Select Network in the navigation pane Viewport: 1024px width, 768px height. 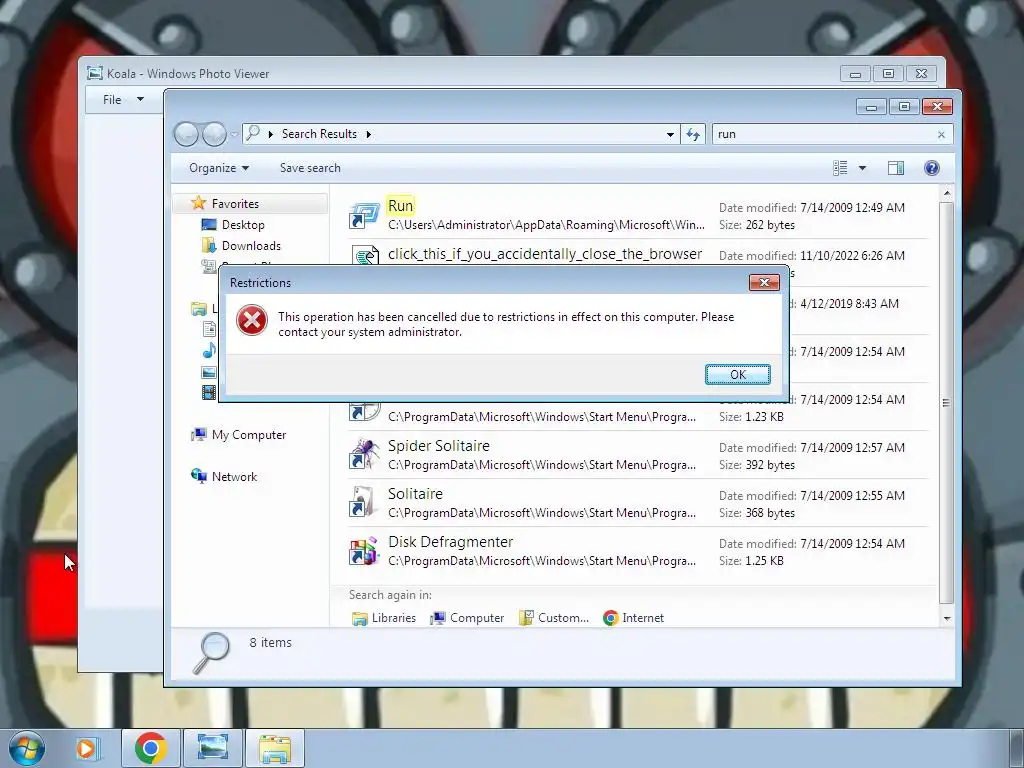click(234, 477)
